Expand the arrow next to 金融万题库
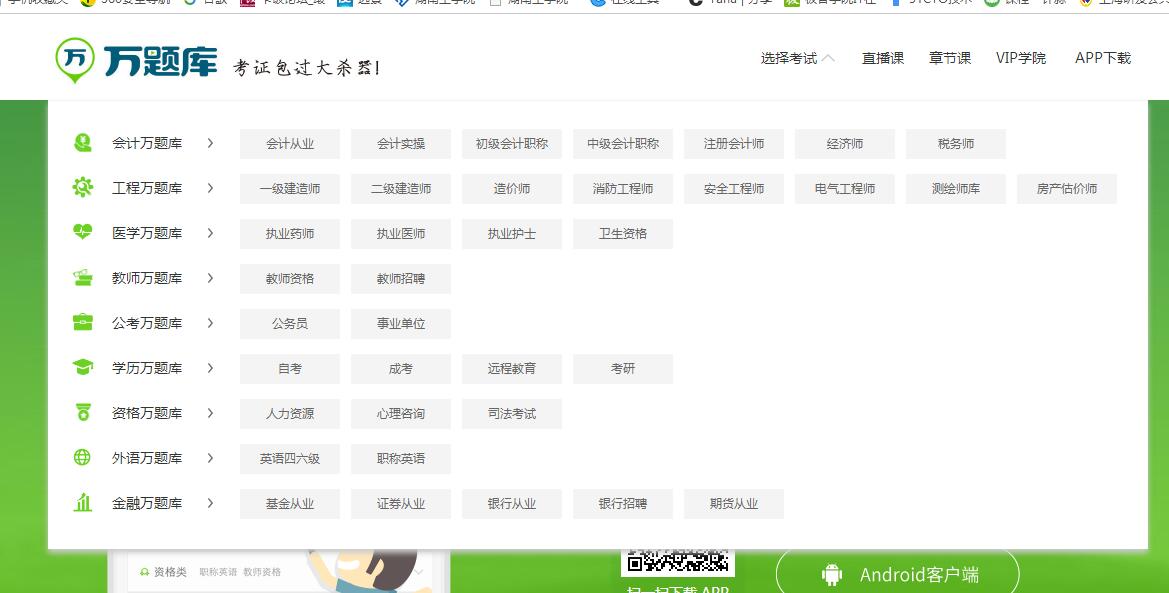 (x=210, y=503)
